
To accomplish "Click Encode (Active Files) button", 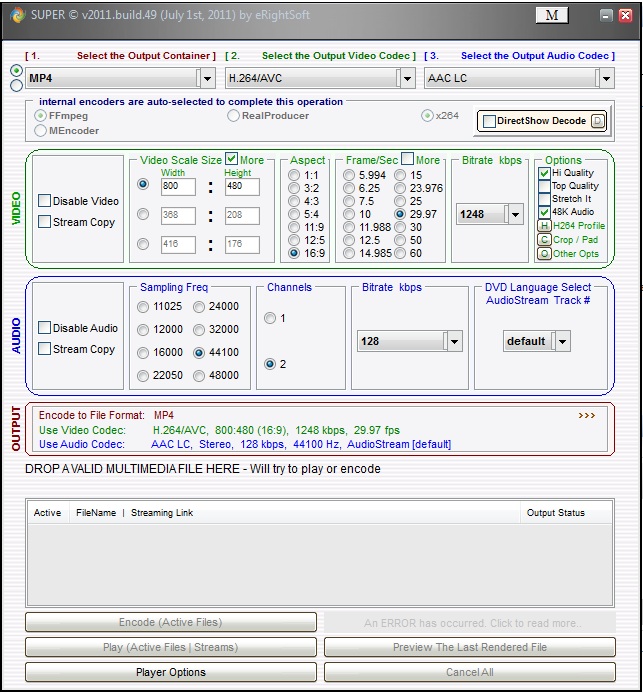I will click(x=171, y=622).
